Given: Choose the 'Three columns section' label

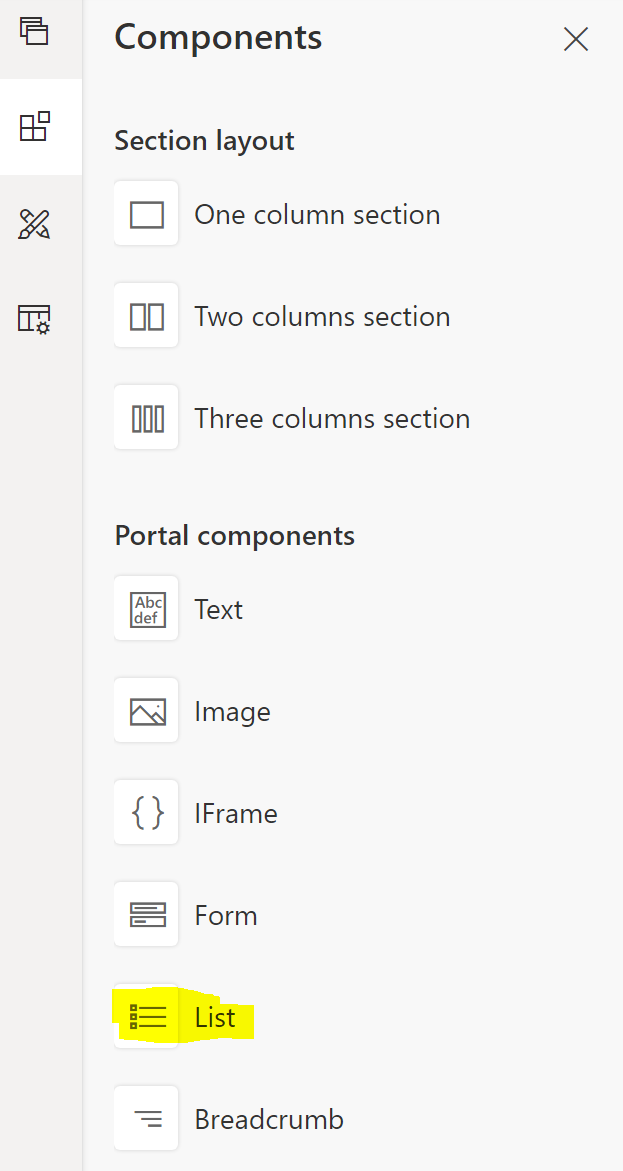Looking at the screenshot, I should coord(332,419).
